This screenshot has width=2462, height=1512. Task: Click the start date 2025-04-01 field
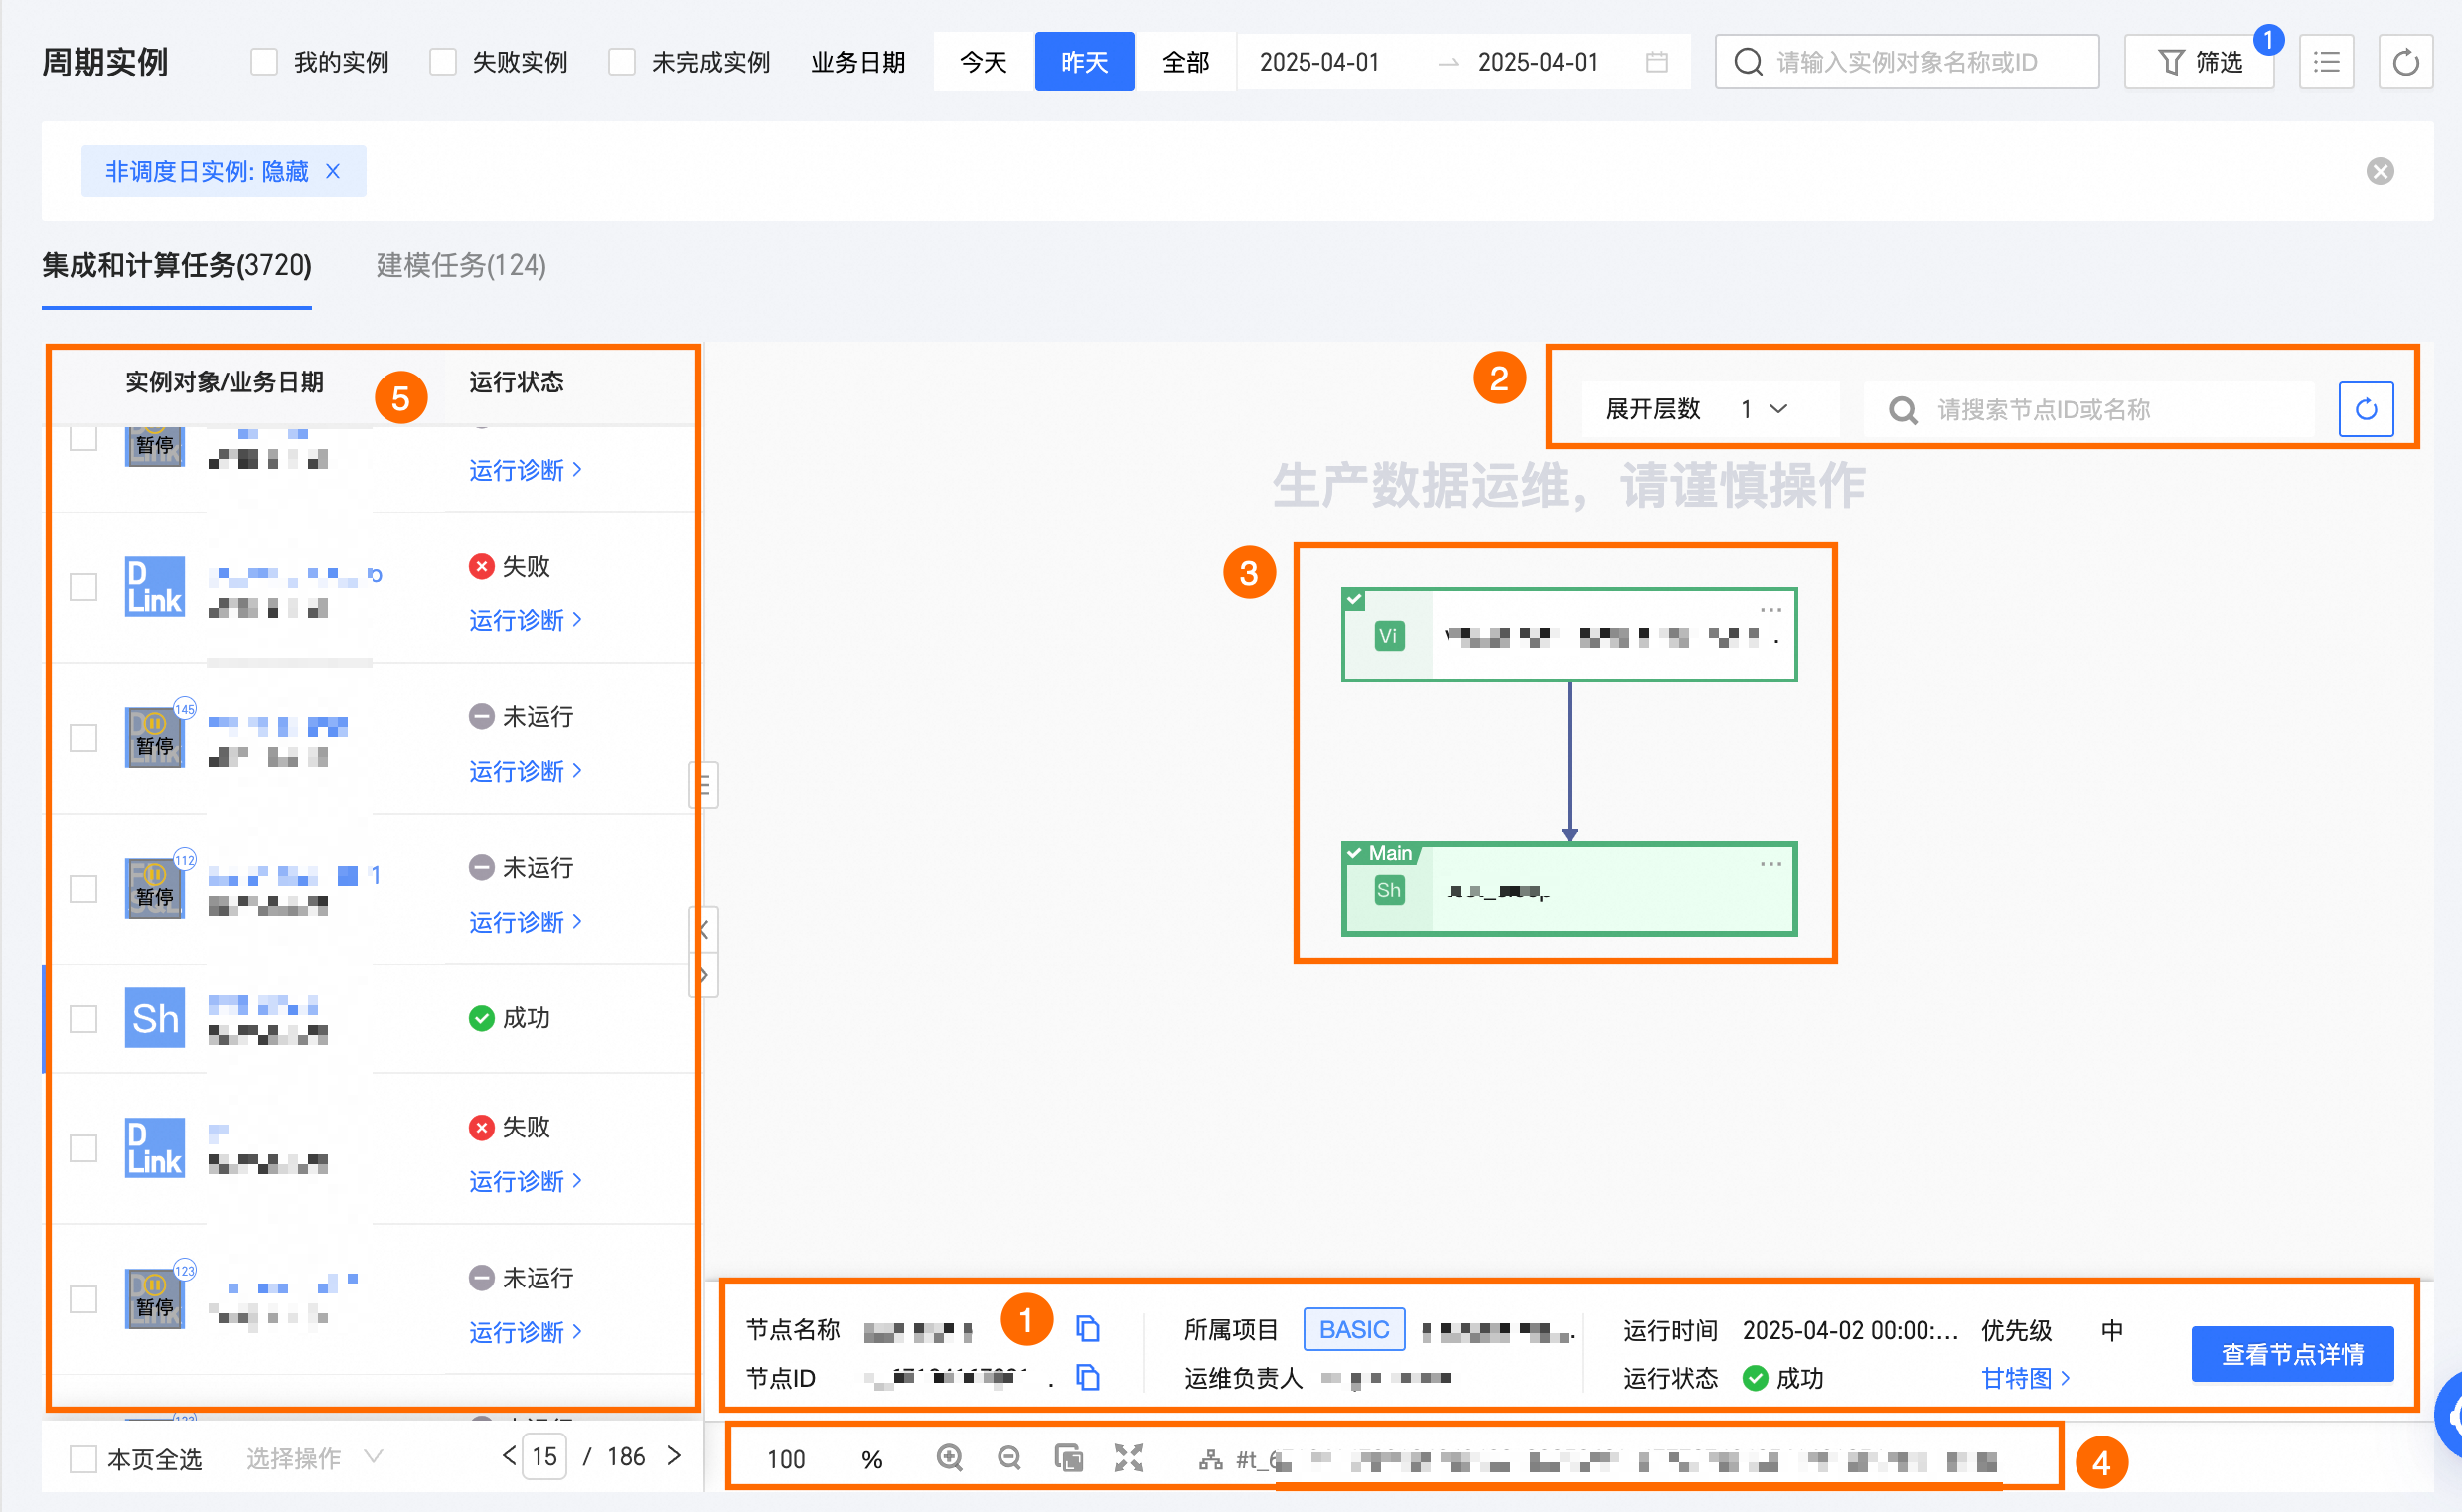[1319, 62]
